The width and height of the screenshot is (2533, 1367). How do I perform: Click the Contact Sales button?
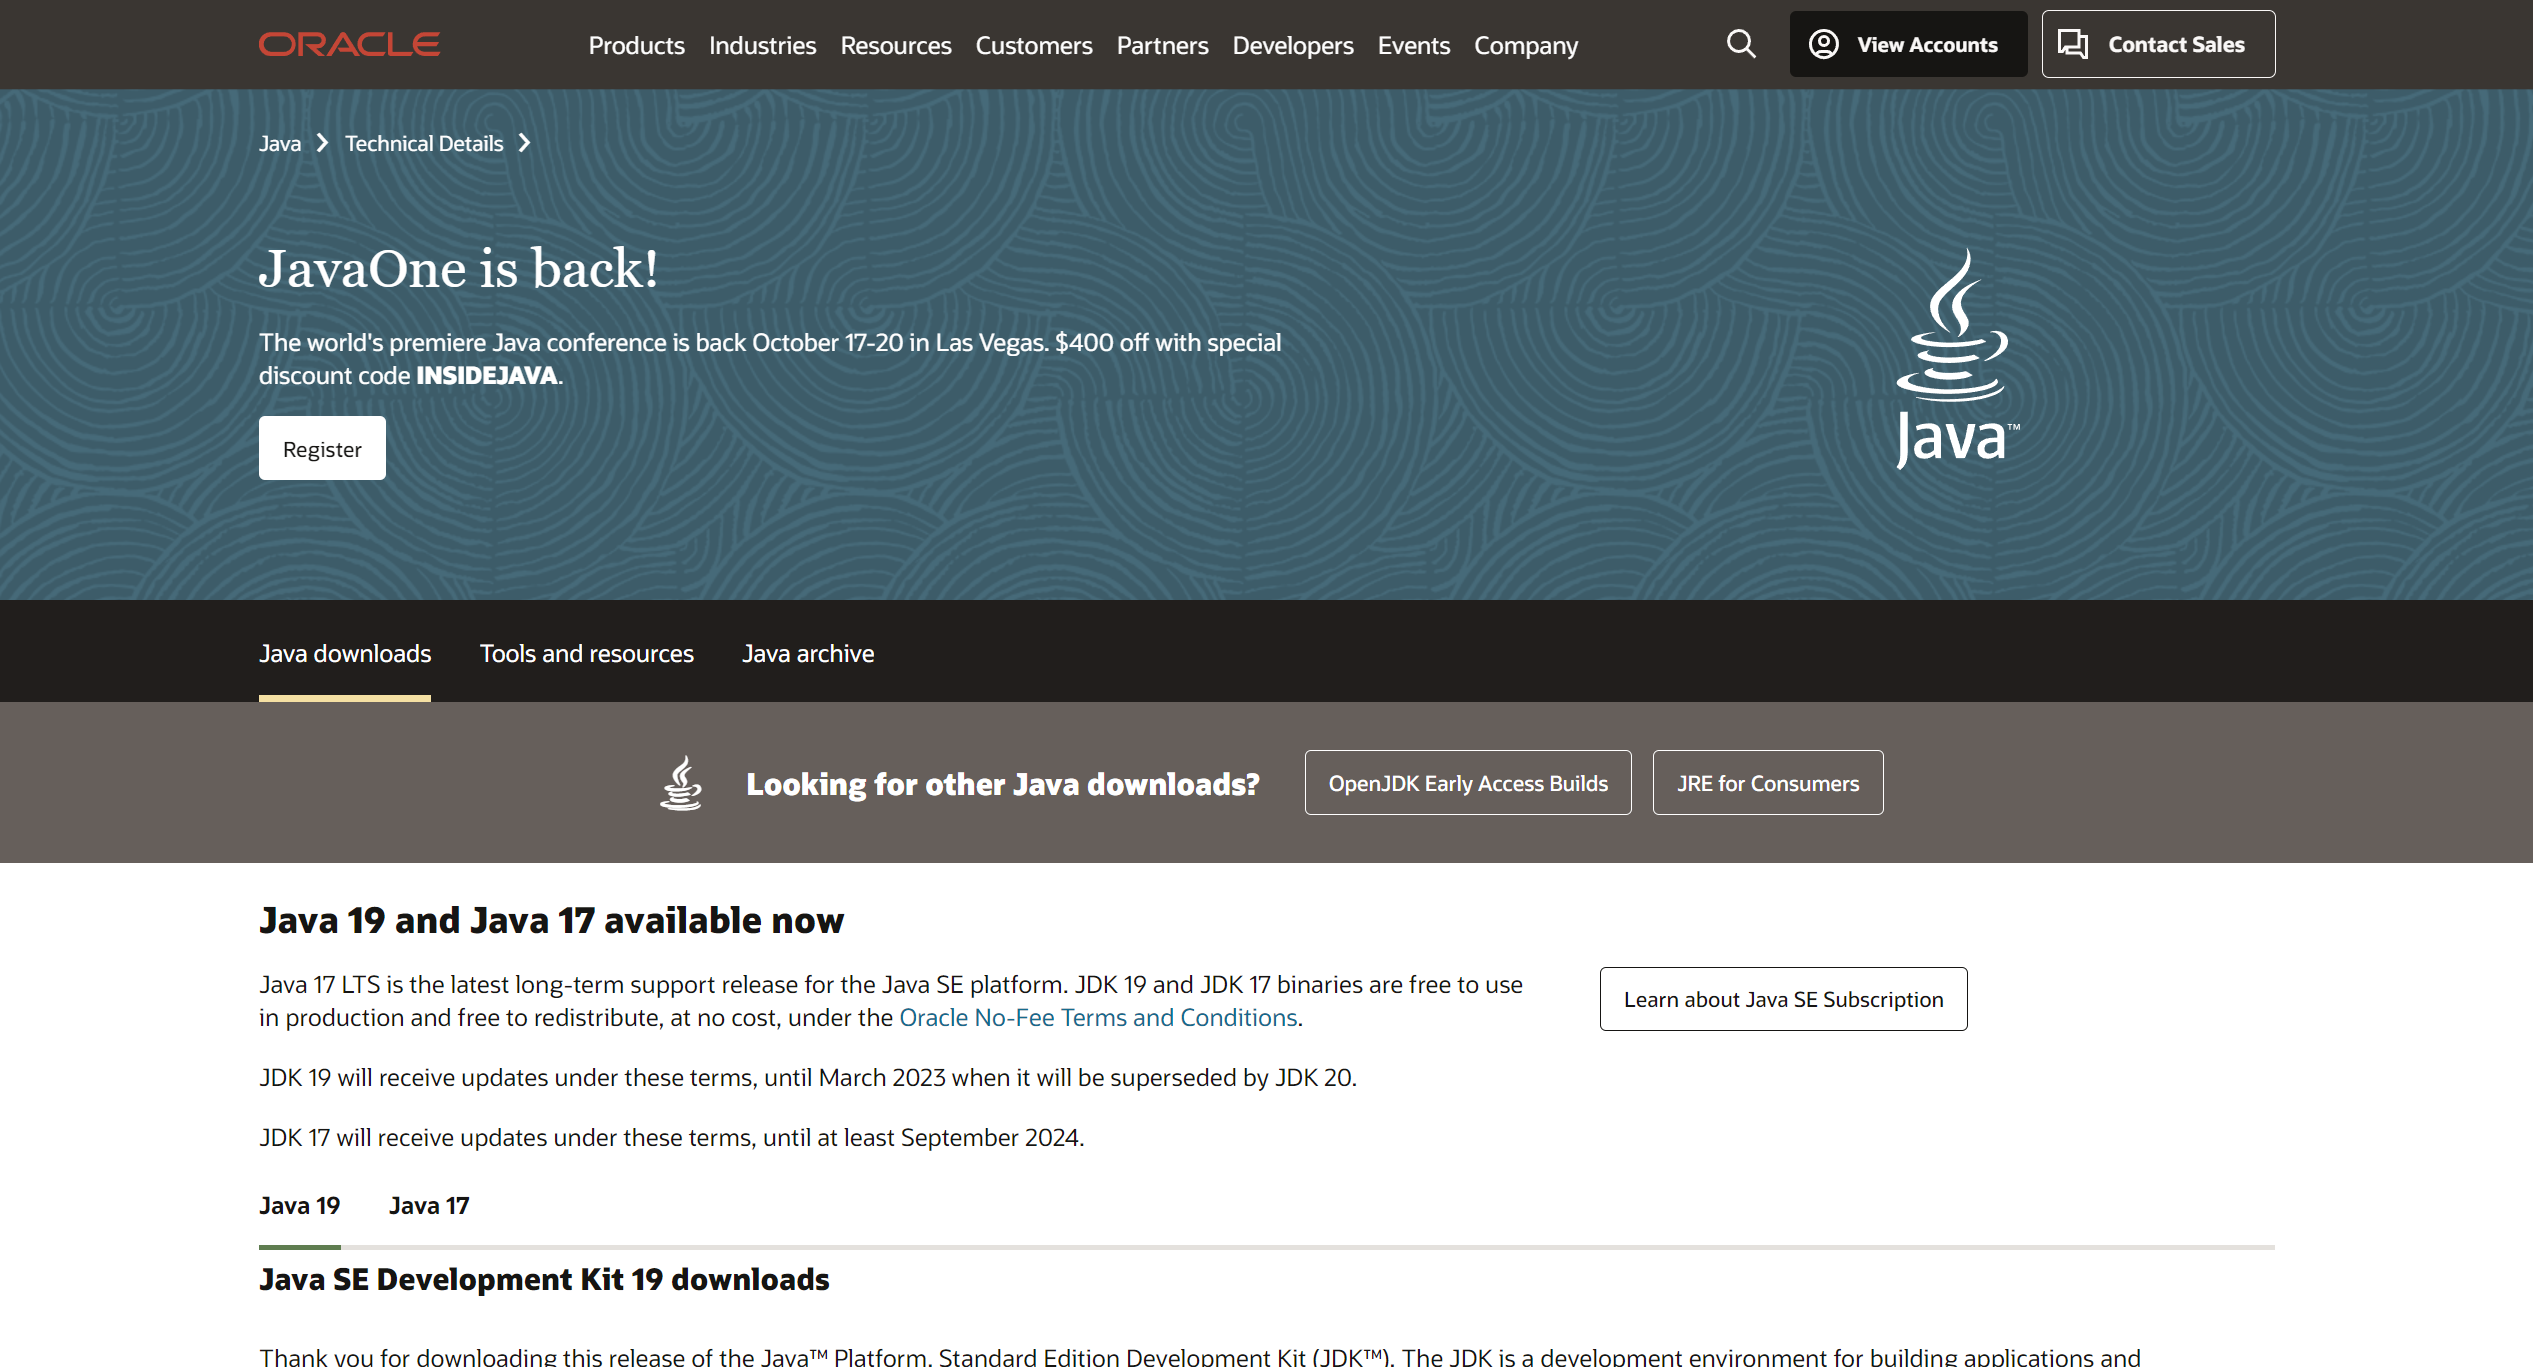click(2158, 44)
